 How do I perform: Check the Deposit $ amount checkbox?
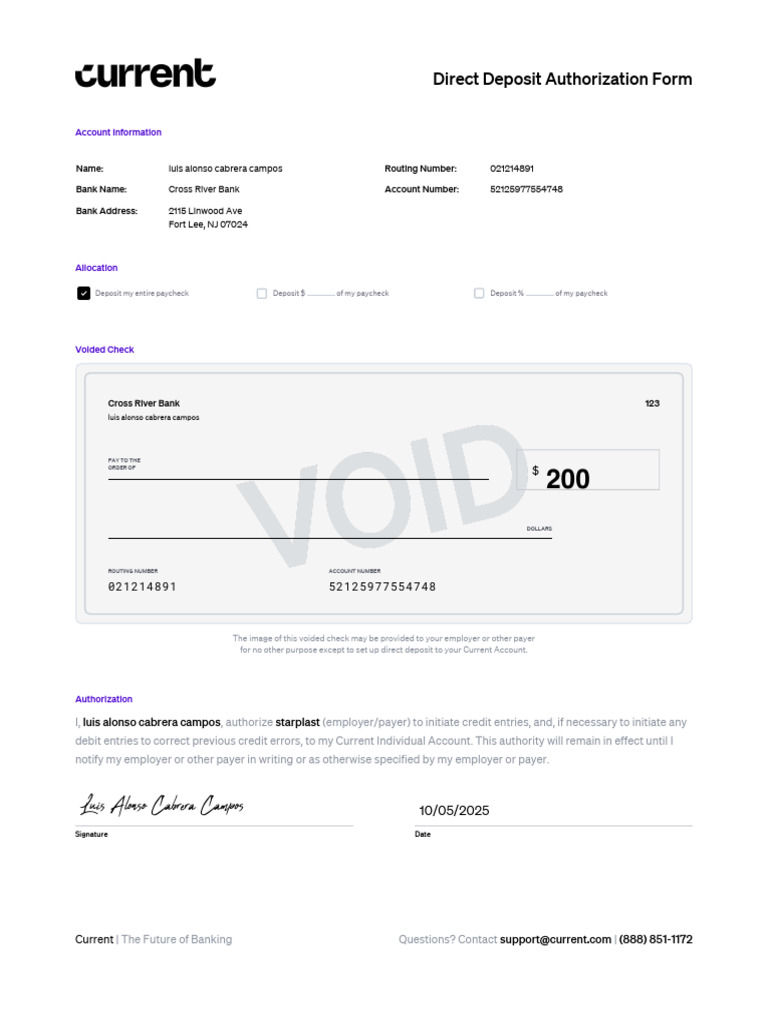click(x=262, y=293)
